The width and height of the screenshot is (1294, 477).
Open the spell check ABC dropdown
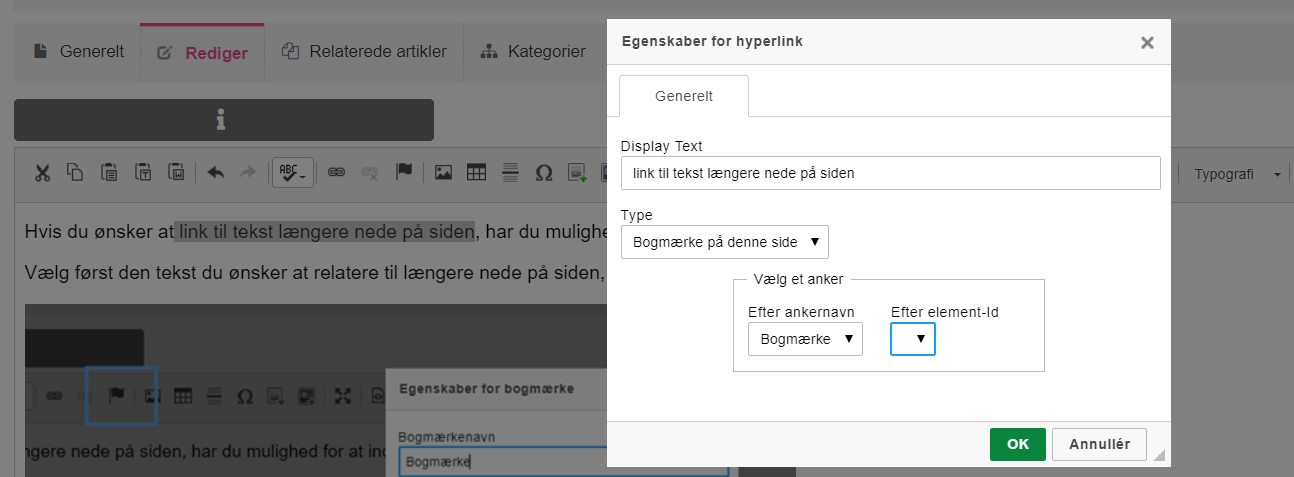[x=294, y=172]
